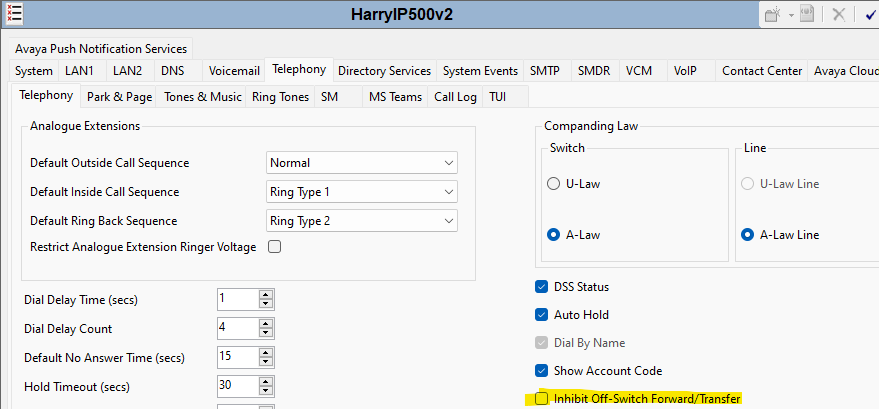Open the Avaya Push Notification Services tab
The image size is (879, 409).
(x=101, y=49)
